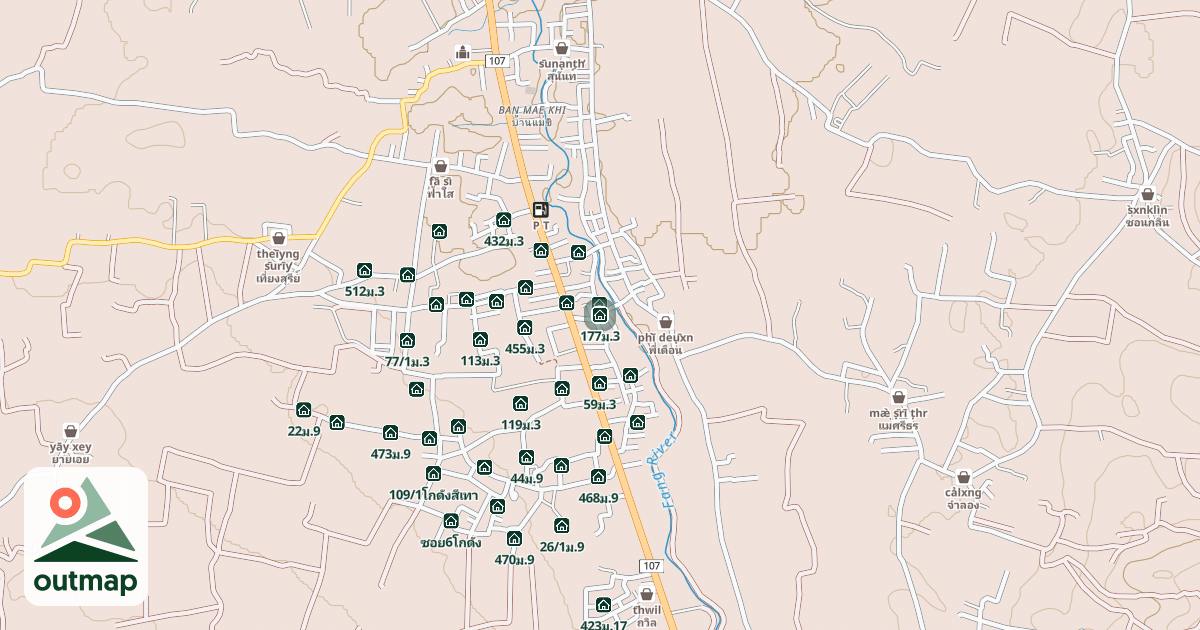Viewport: 1200px width, 630px height.
Task: Click the house marker labeled 473ม.9
Action: (x=390, y=433)
